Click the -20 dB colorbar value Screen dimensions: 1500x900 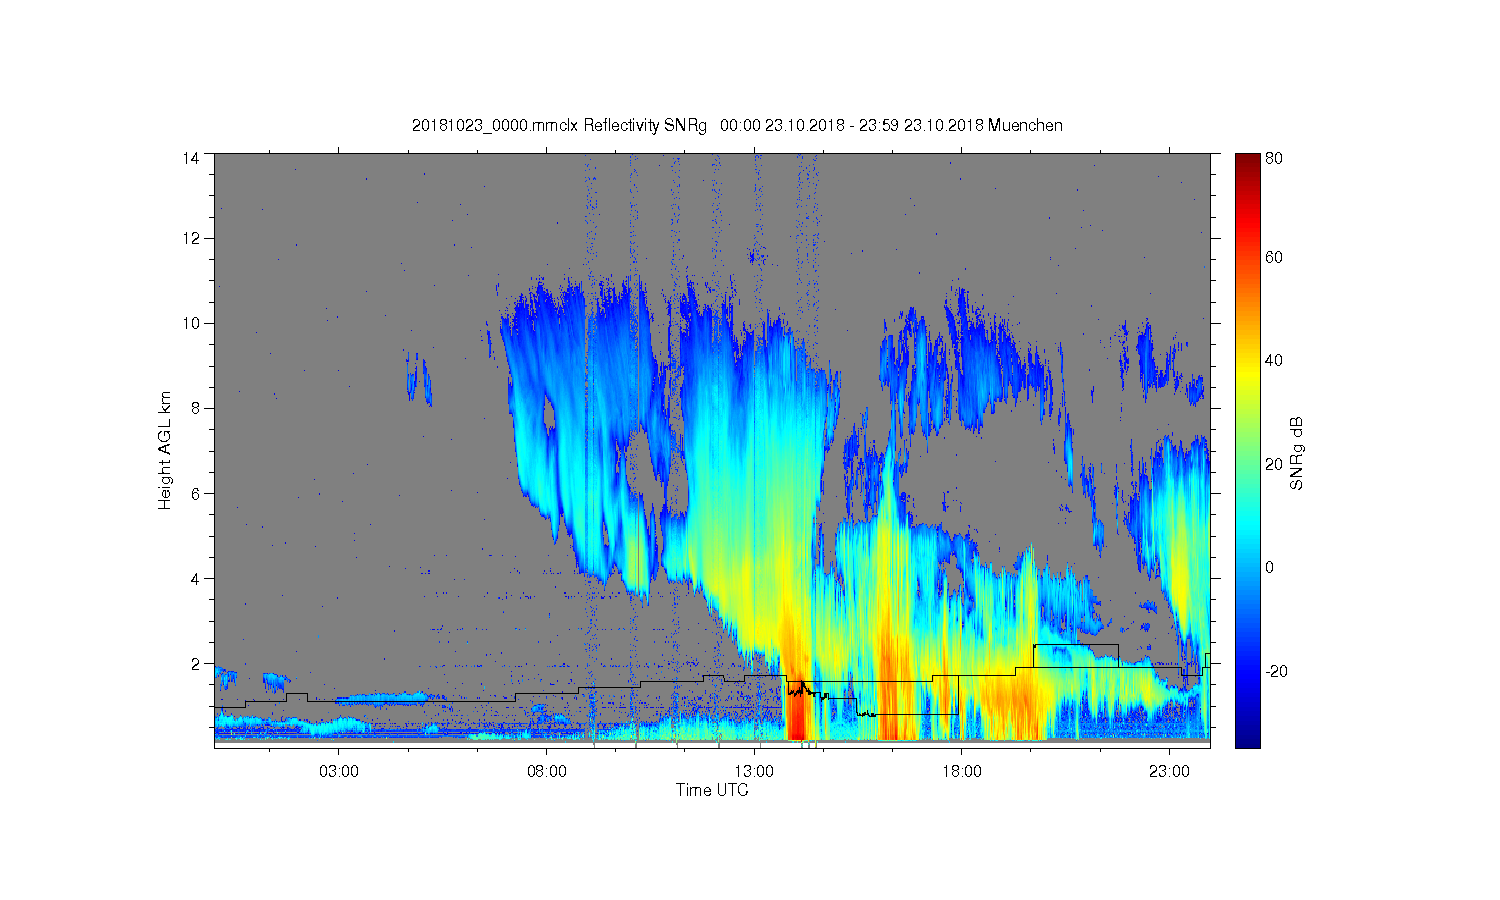(1276, 671)
